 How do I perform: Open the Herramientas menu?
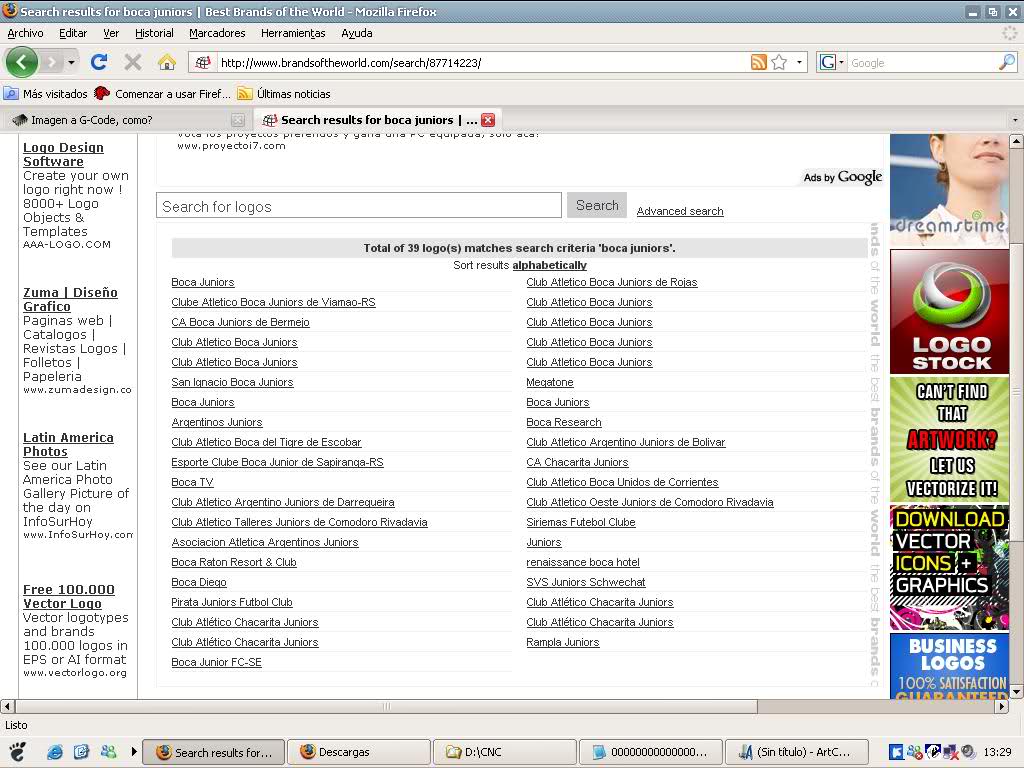[293, 33]
